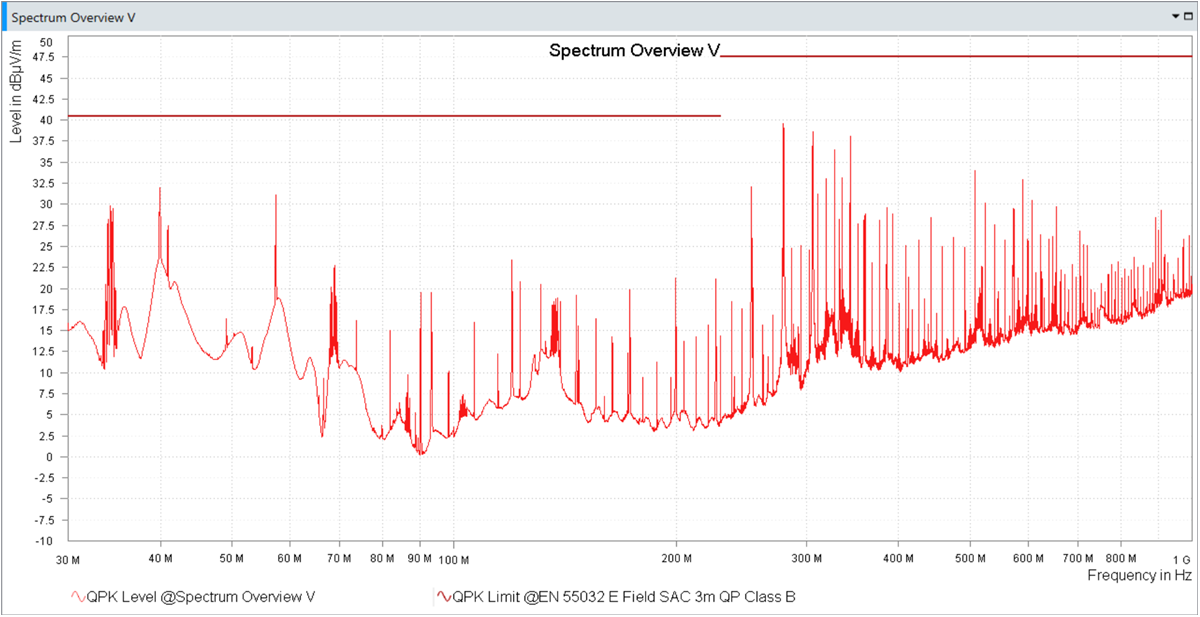Expand the chart title Spectrum Overview V
The height and width of the screenshot is (617, 1200).
(636, 50)
